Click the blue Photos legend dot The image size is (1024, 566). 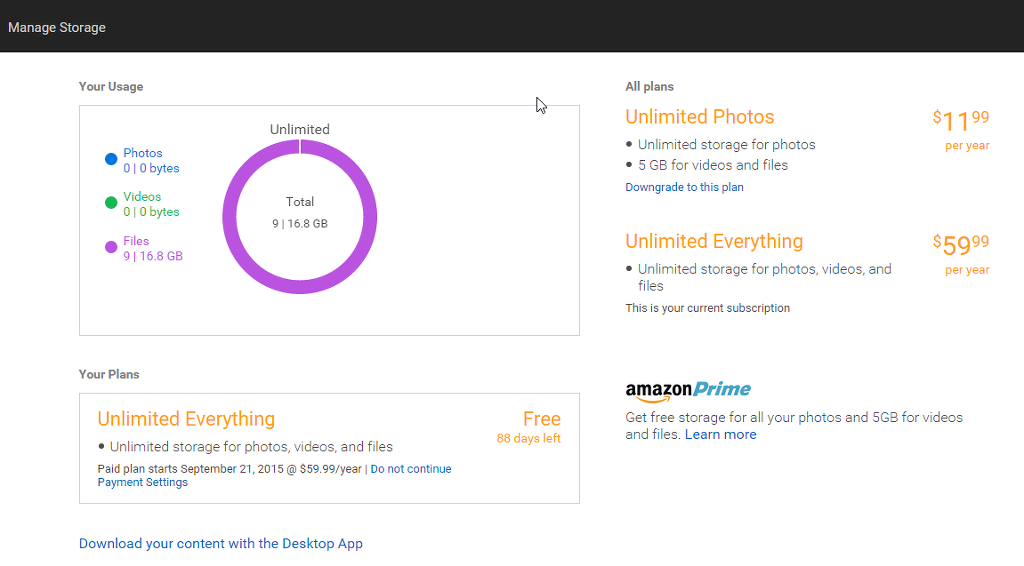tap(111, 159)
